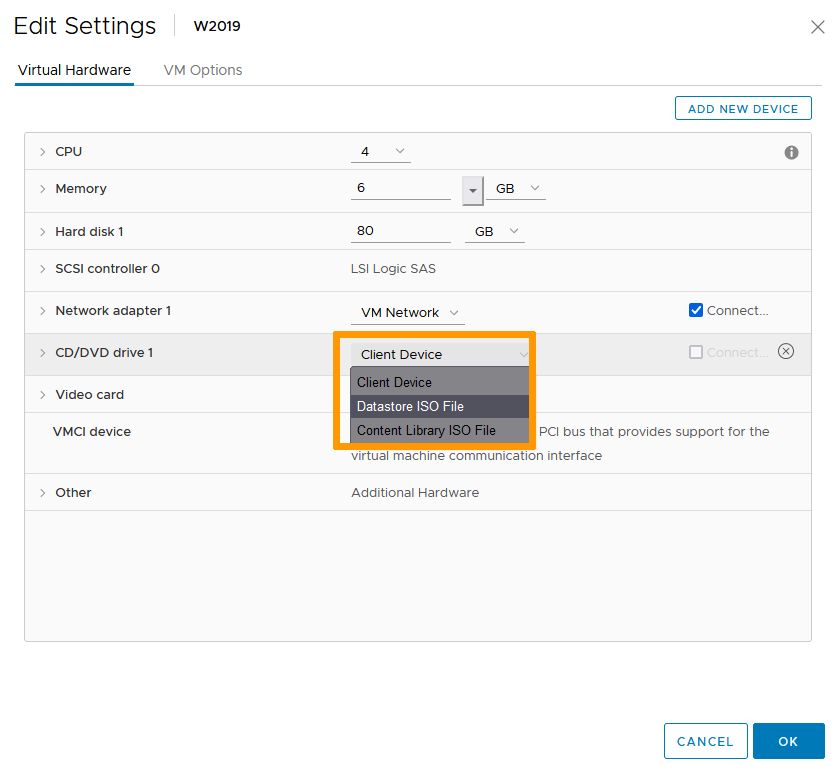
Task: Expand Hard disk 1 details
Action: [43, 232]
